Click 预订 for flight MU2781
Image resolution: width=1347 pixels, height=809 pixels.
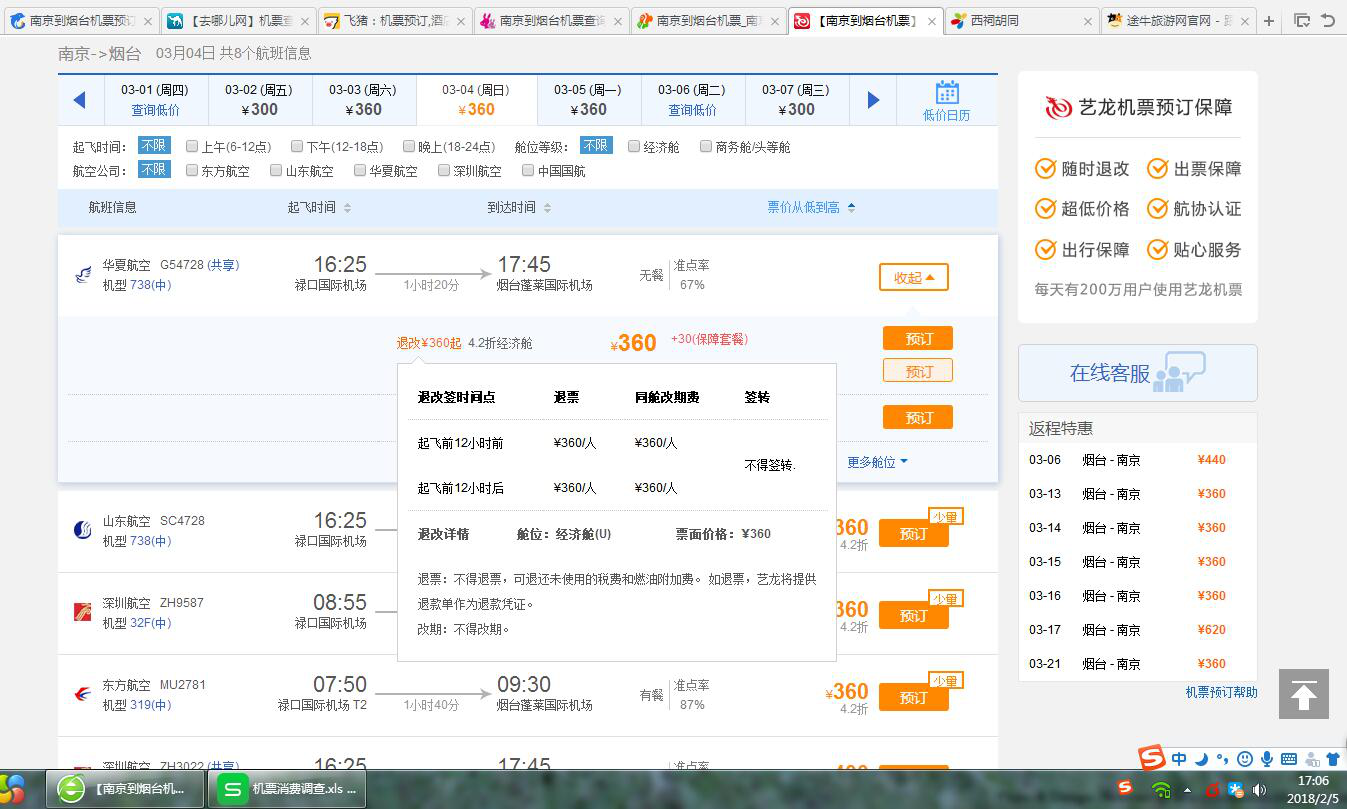click(912, 697)
